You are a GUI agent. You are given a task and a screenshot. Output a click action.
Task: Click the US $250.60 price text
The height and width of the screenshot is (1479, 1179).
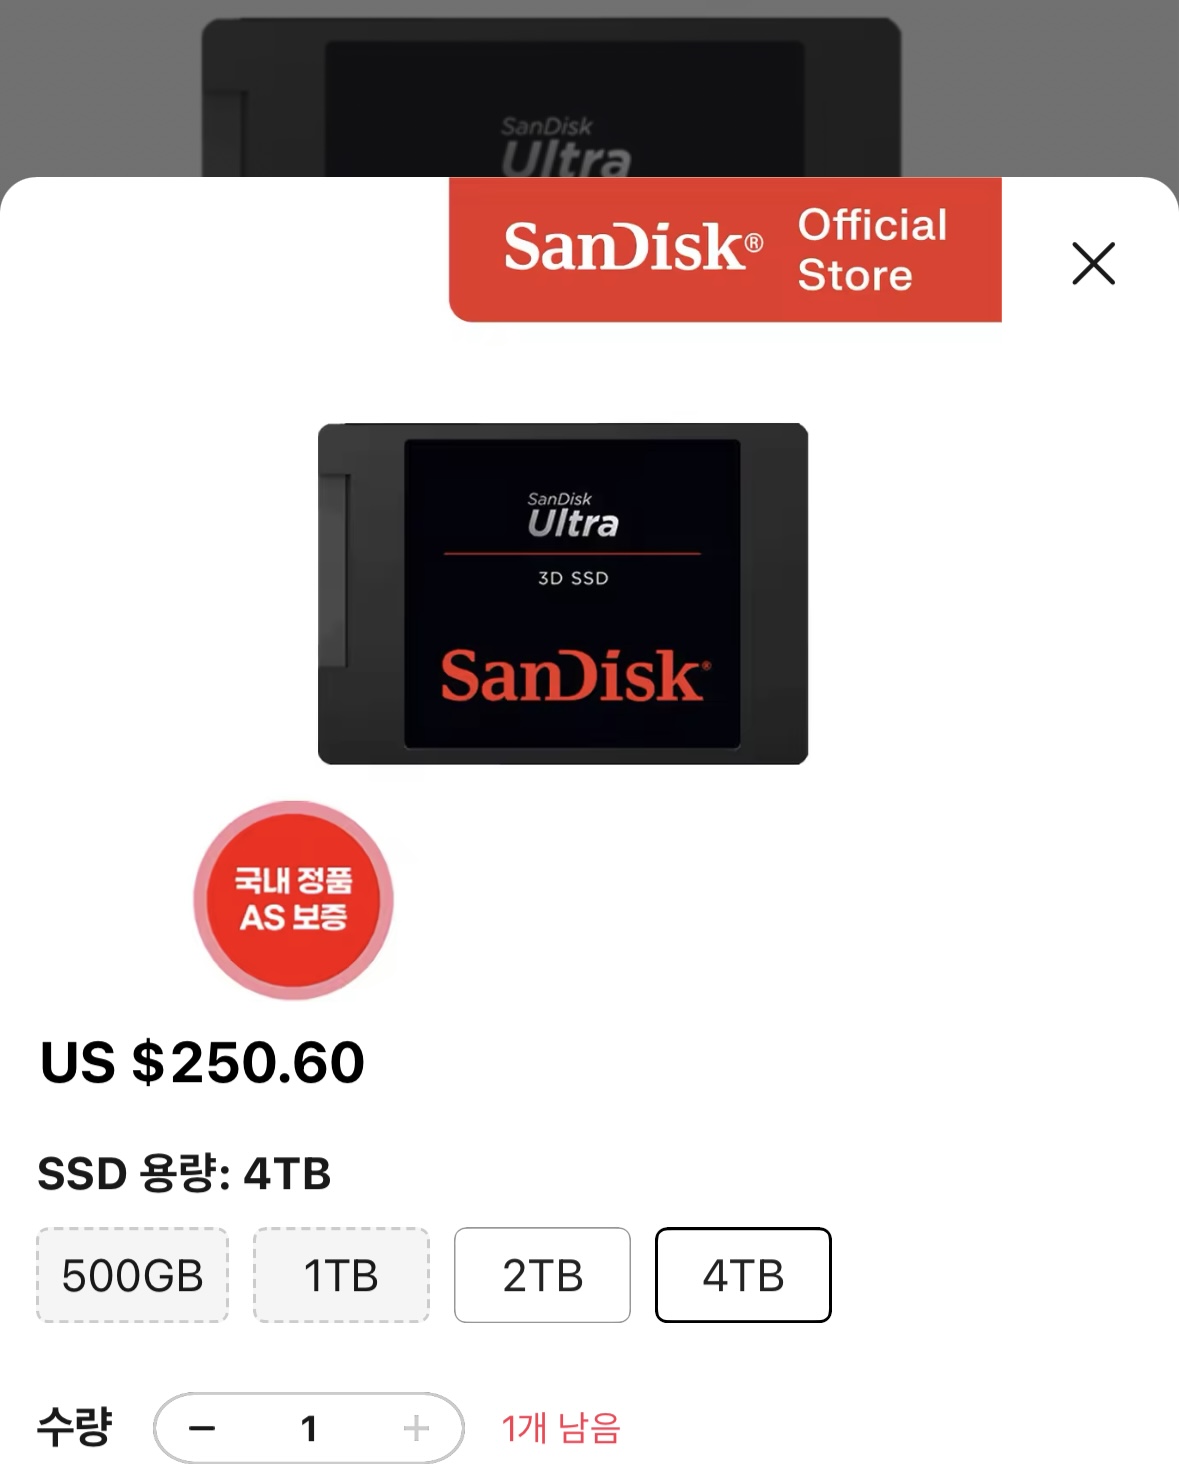pos(202,1062)
